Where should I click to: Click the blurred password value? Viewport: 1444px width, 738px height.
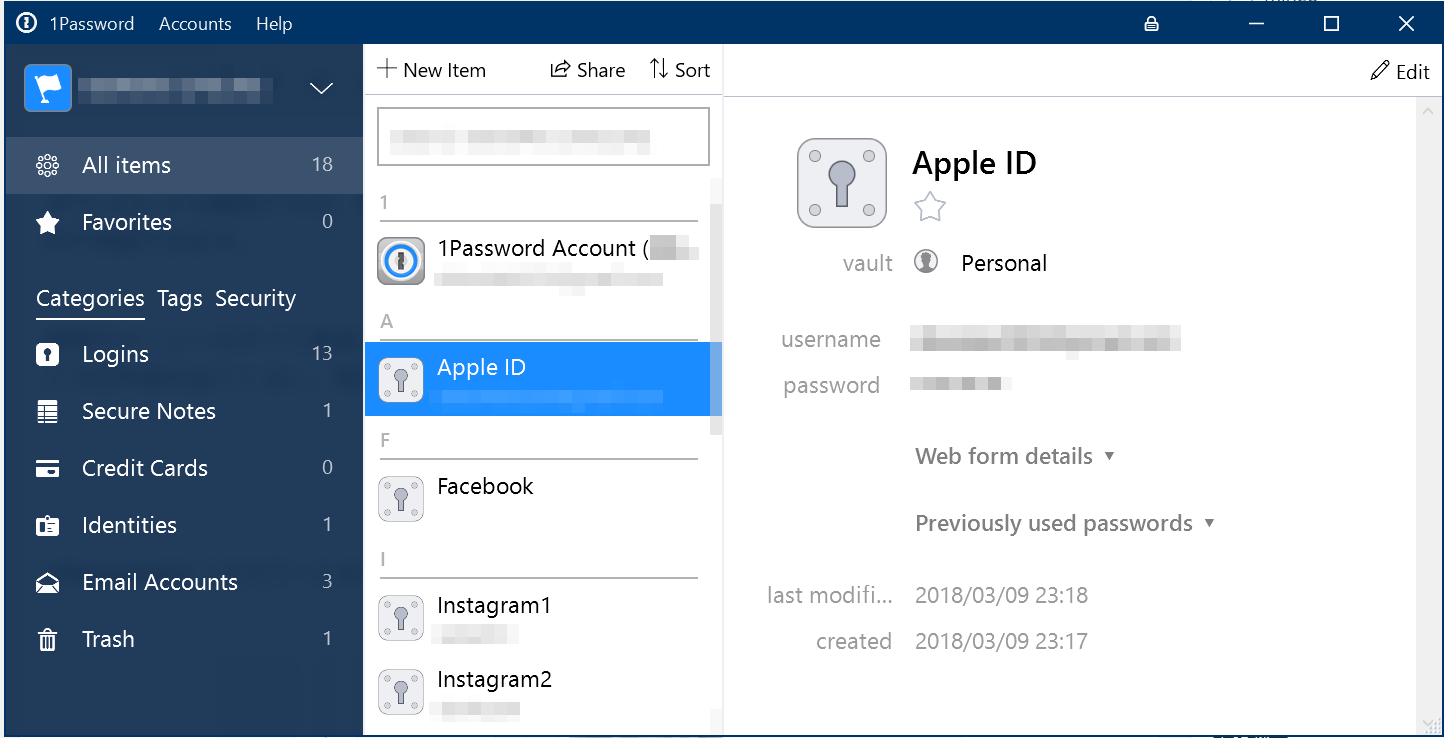961,383
